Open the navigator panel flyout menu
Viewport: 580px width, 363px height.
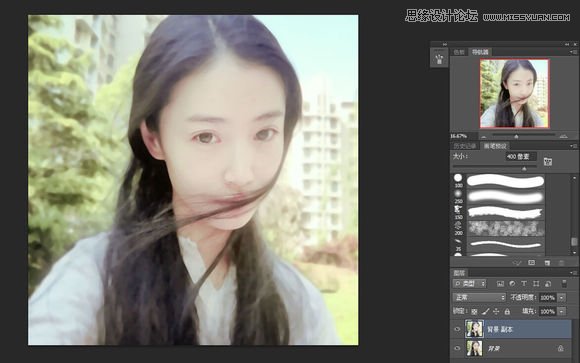(574, 52)
